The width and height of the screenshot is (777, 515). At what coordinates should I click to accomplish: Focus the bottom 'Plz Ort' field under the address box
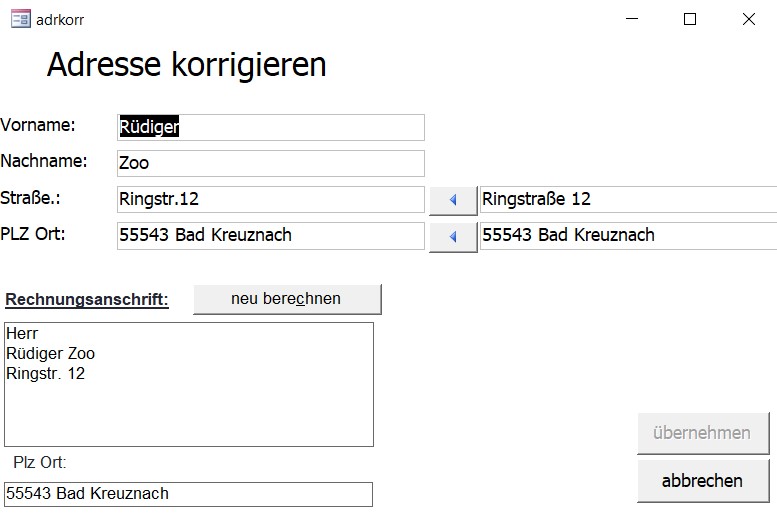(x=188, y=494)
